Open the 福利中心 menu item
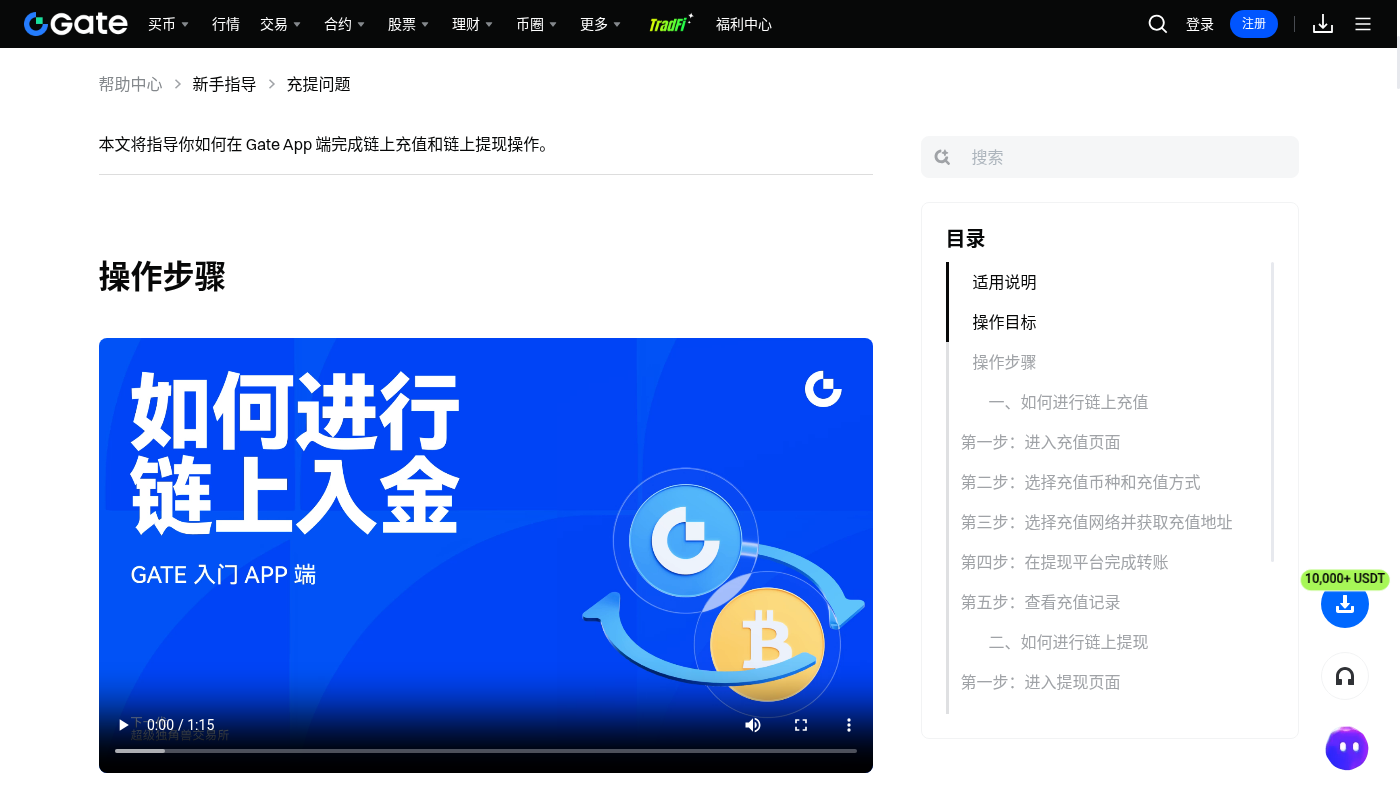 coord(744,24)
